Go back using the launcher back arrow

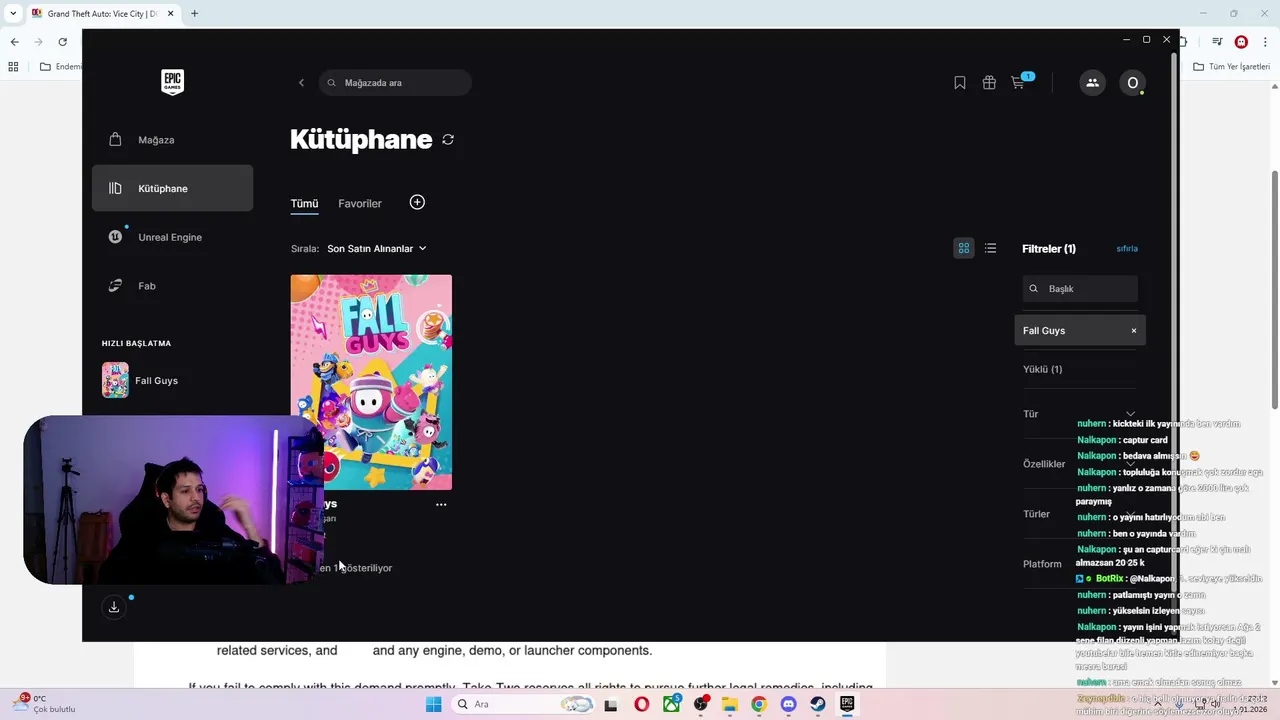tap(301, 83)
